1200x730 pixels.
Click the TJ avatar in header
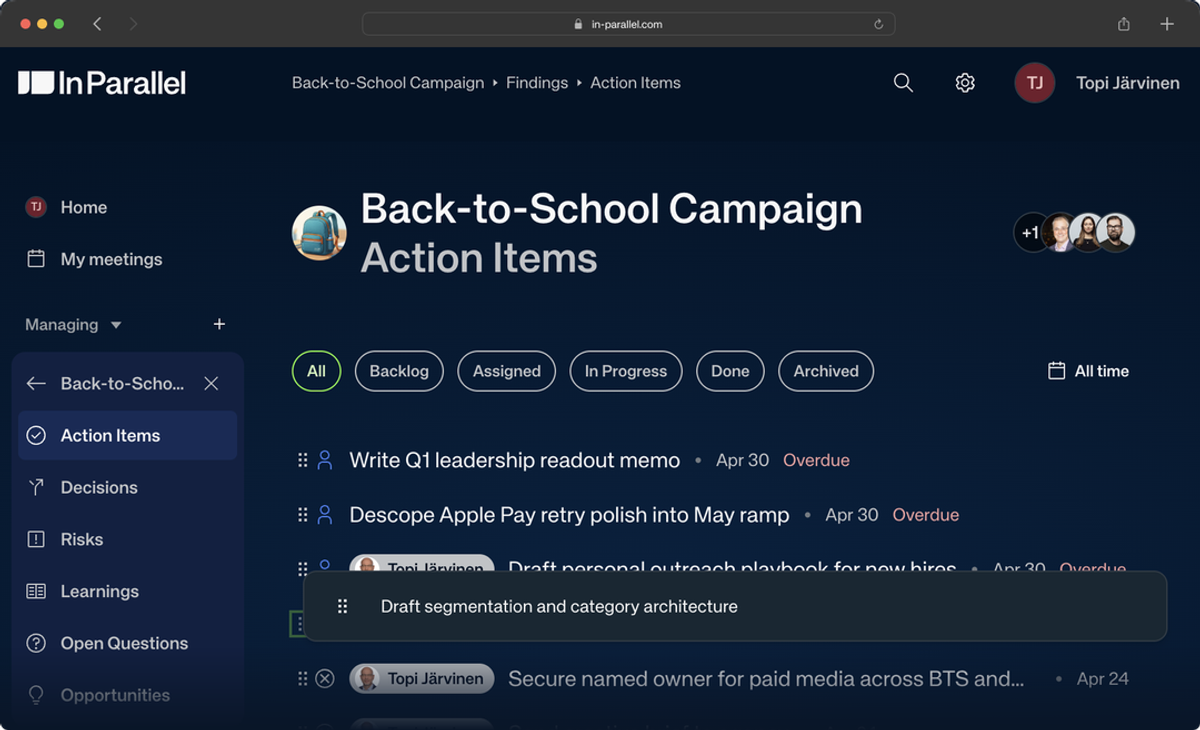[1035, 83]
